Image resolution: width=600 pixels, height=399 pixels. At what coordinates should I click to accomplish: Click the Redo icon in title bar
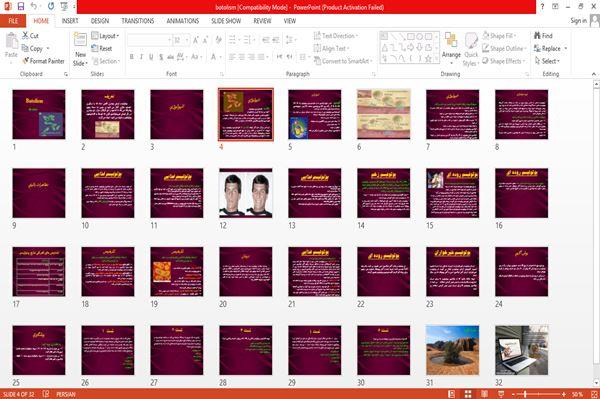[51, 7]
